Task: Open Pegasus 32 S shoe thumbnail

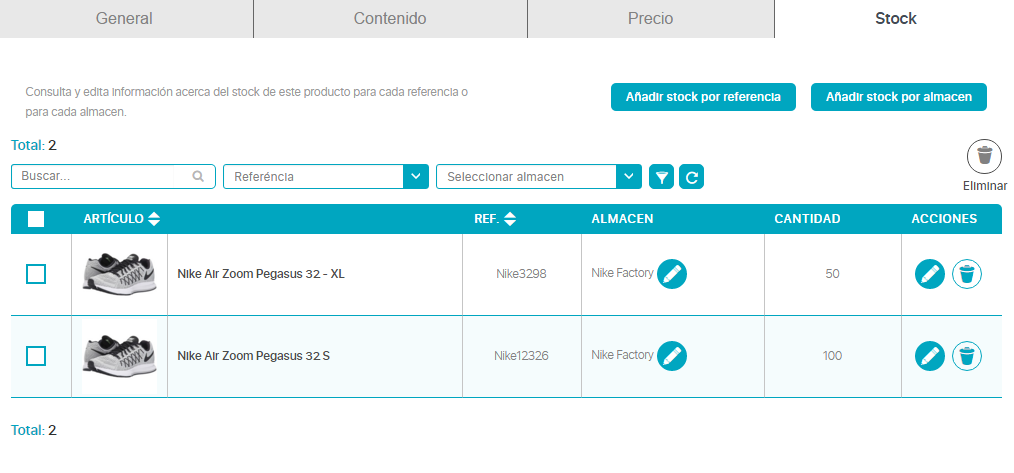Action: pyautogui.click(x=120, y=356)
